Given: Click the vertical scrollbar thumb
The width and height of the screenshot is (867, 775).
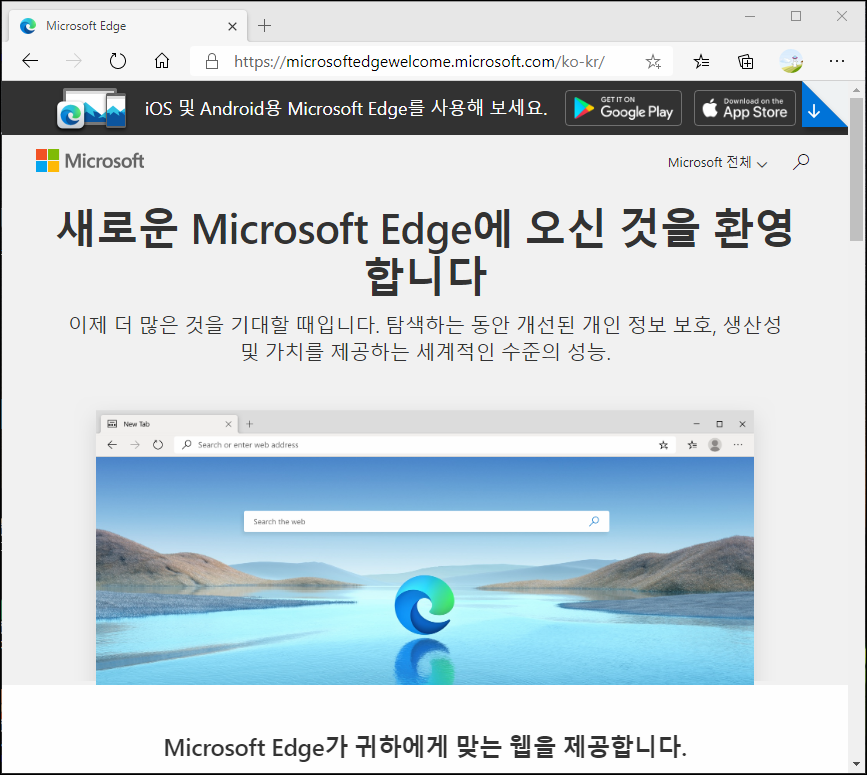Looking at the screenshot, I should [x=856, y=169].
